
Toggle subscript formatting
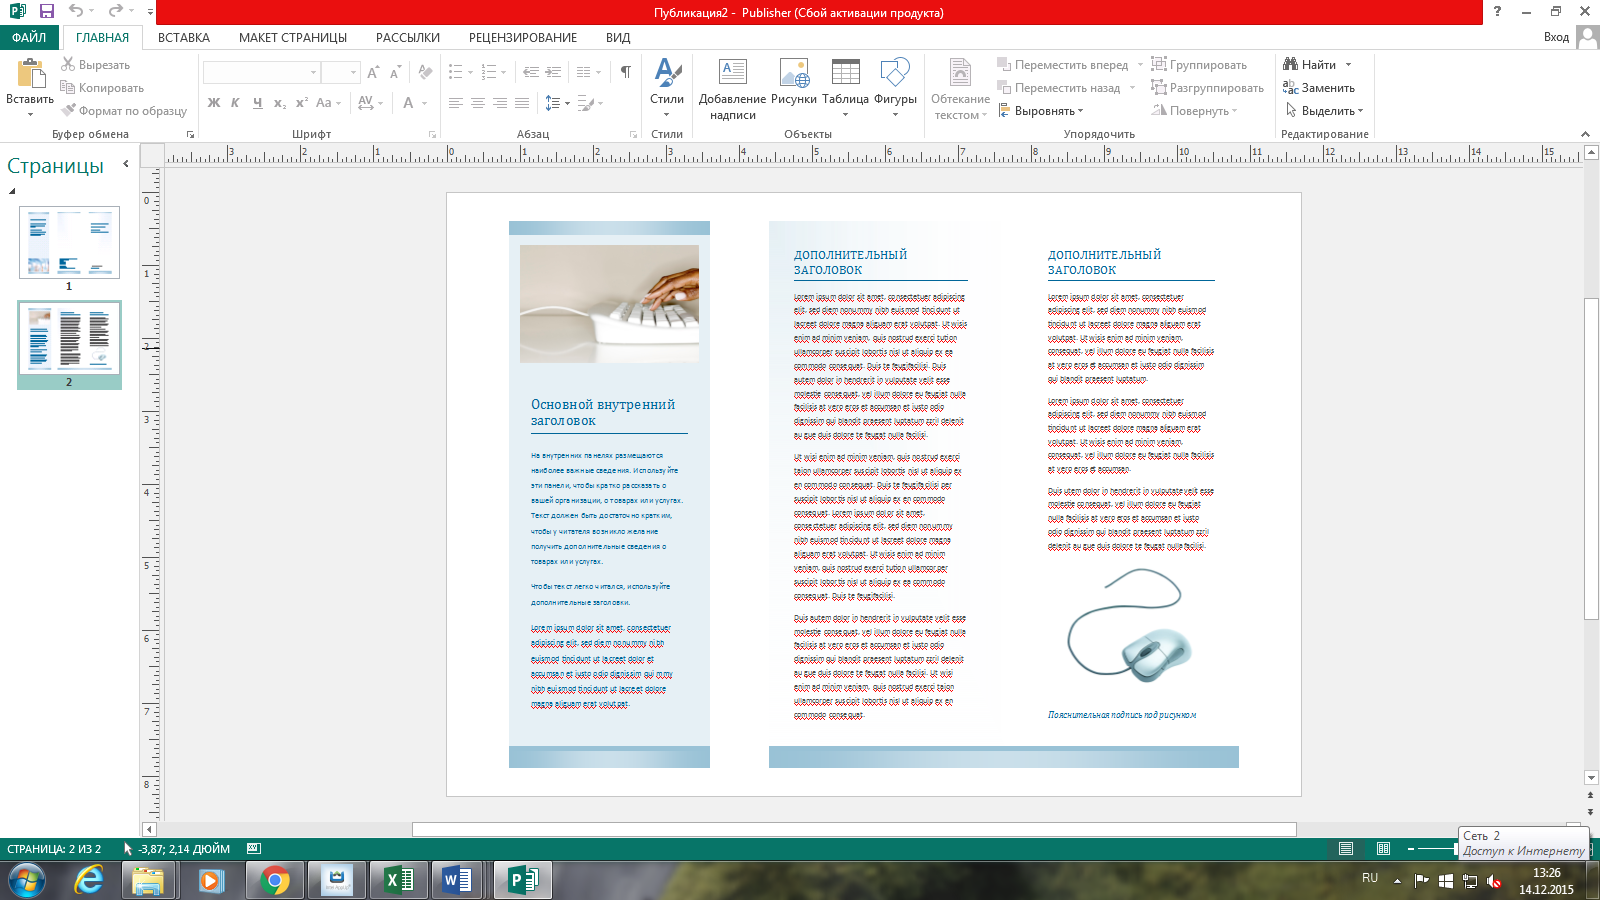tap(280, 103)
